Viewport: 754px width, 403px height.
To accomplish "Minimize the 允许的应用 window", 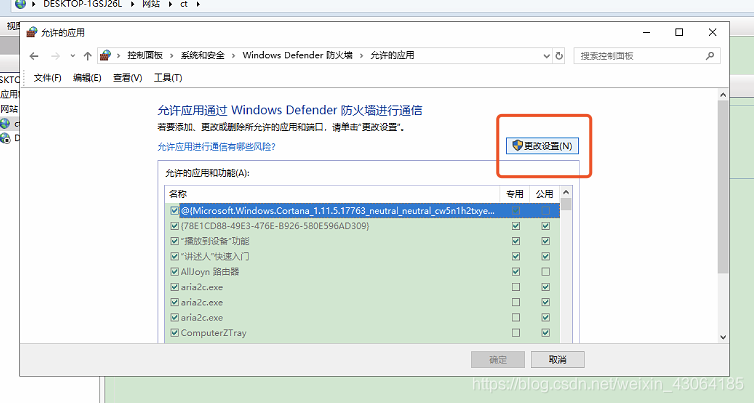I will (646, 32).
